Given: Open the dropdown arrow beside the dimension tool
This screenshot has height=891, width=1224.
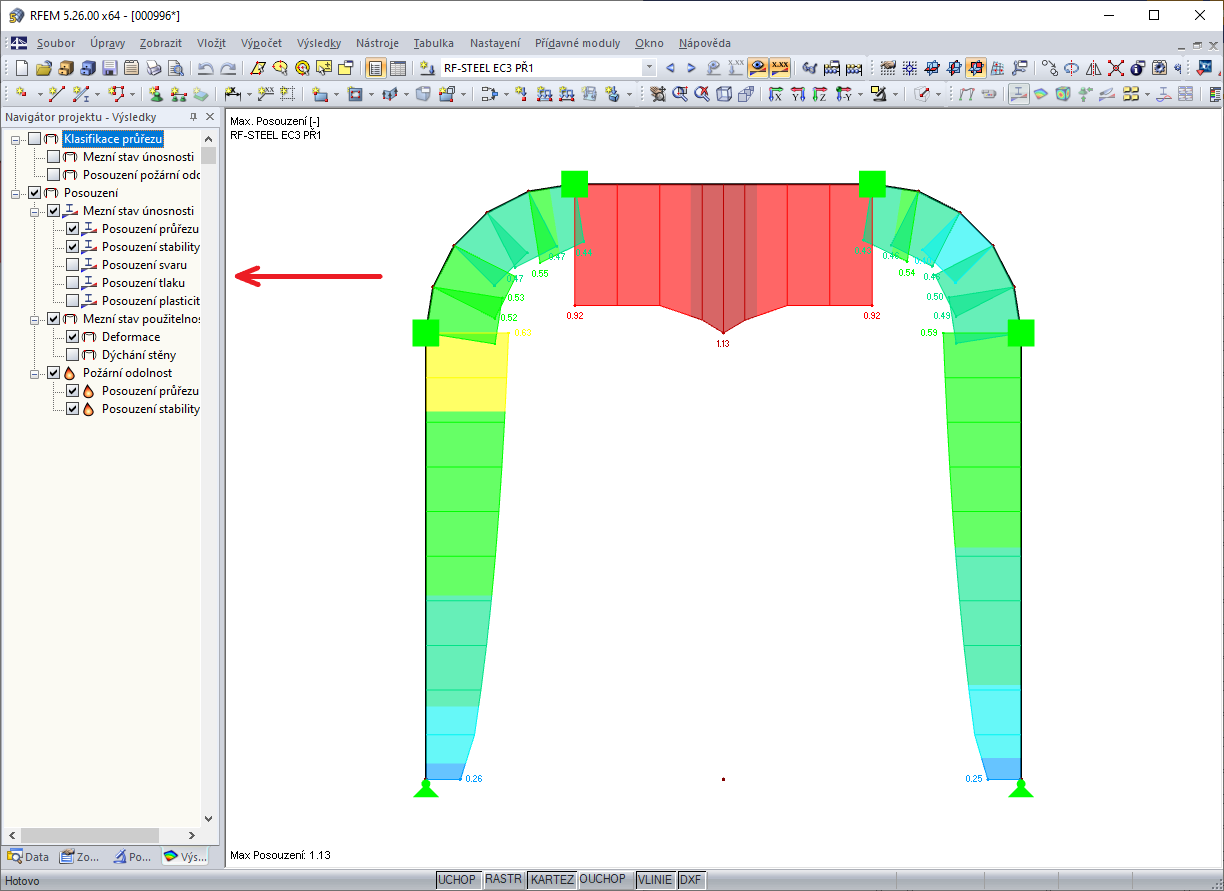Looking at the screenshot, I should point(249,94).
